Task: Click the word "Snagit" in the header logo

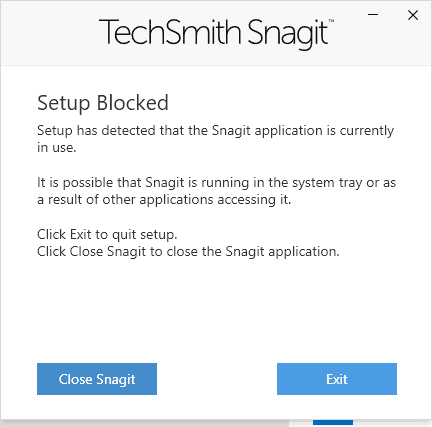Action: (x=288, y=34)
